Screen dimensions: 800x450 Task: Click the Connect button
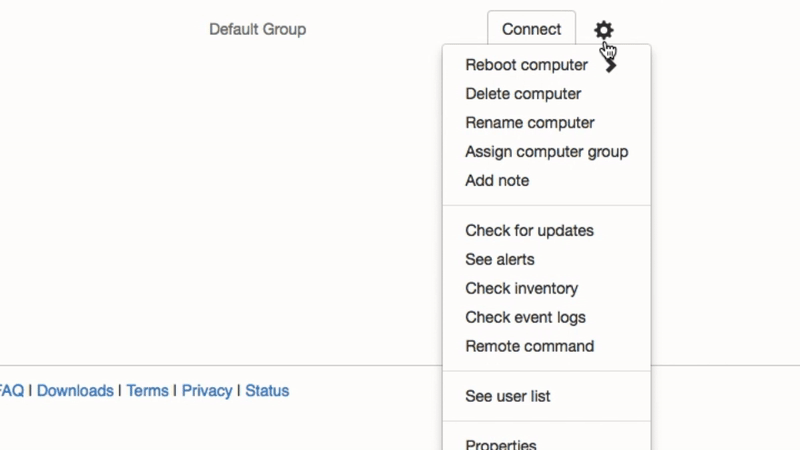(531, 29)
